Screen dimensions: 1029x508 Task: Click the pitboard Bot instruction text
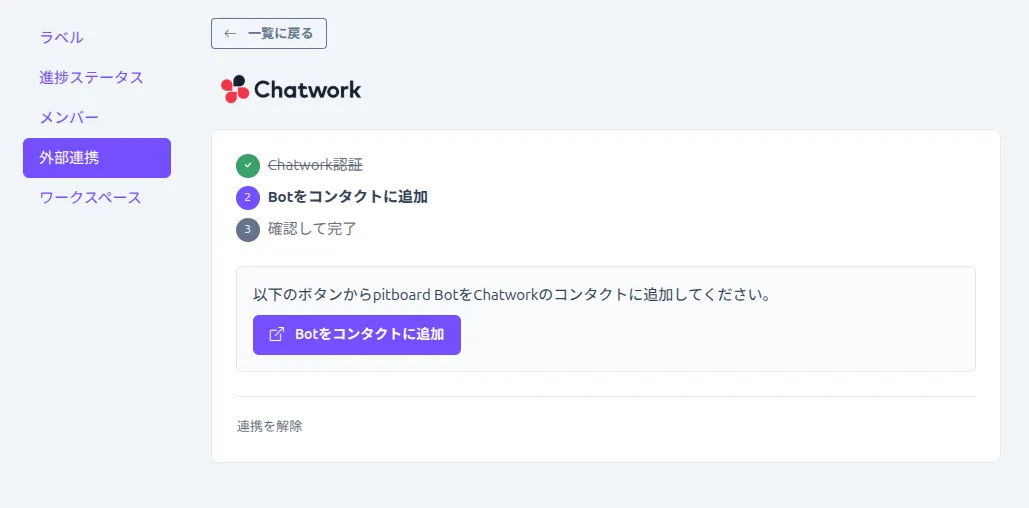click(x=511, y=295)
